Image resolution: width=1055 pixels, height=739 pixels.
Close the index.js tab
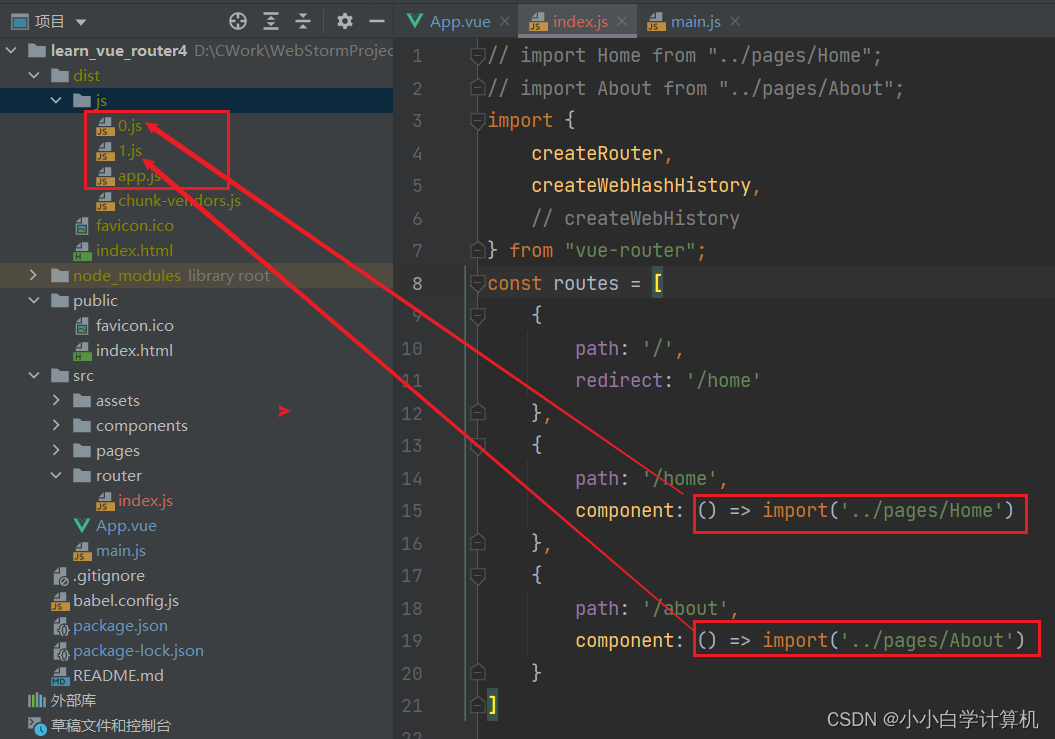point(622,22)
